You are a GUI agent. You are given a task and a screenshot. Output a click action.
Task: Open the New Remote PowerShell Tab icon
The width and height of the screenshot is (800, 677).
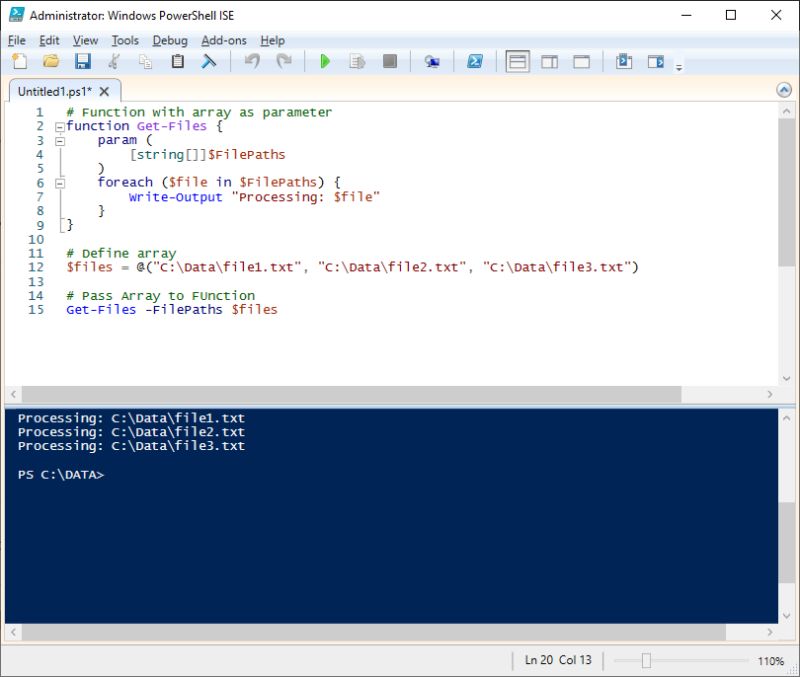pyautogui.click(x=432, y=62)
